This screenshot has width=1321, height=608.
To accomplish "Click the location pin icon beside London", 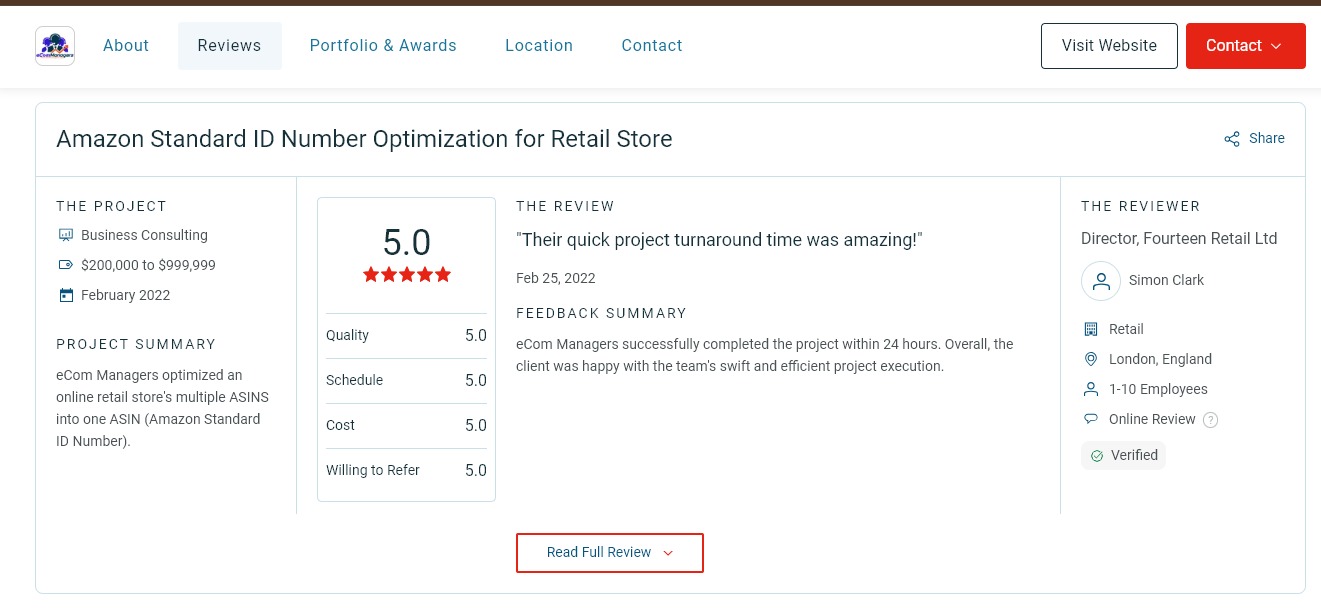I will point(1091,359).
